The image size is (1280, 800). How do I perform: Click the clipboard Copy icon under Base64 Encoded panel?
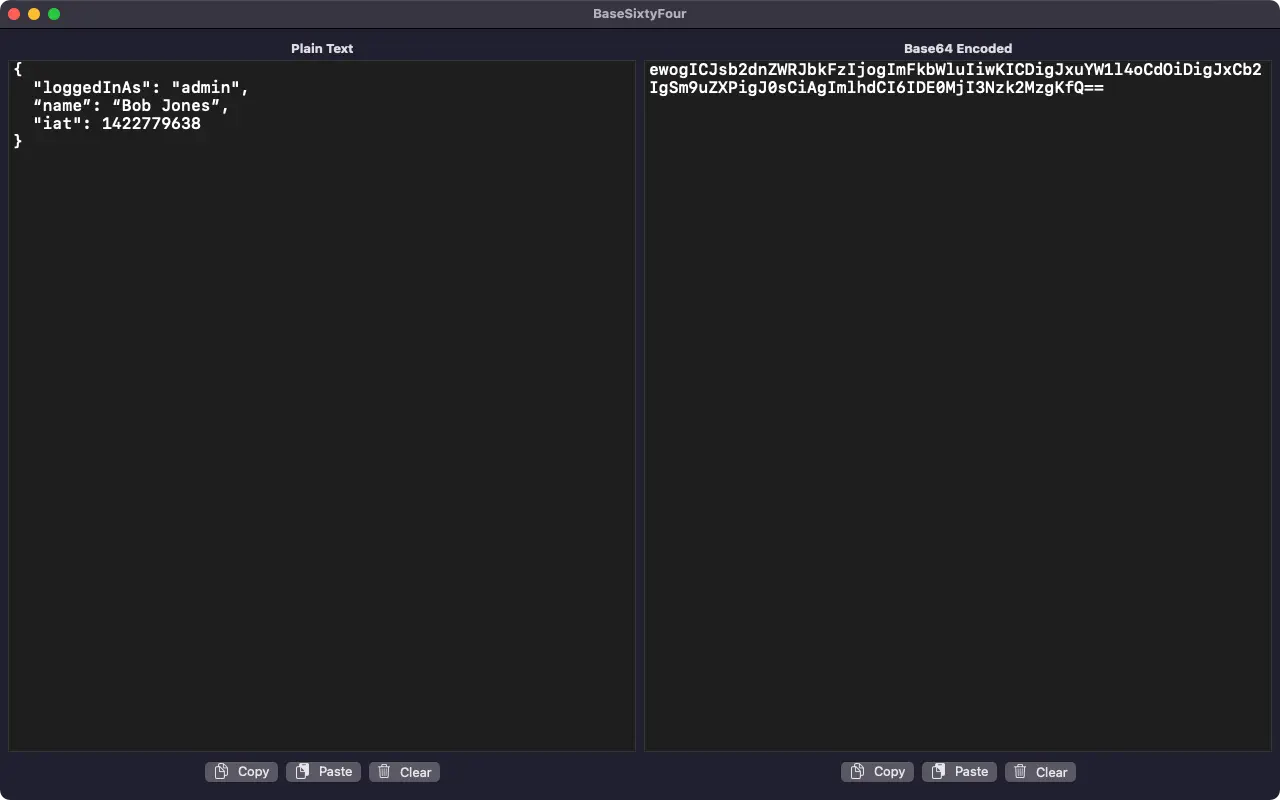857,771
